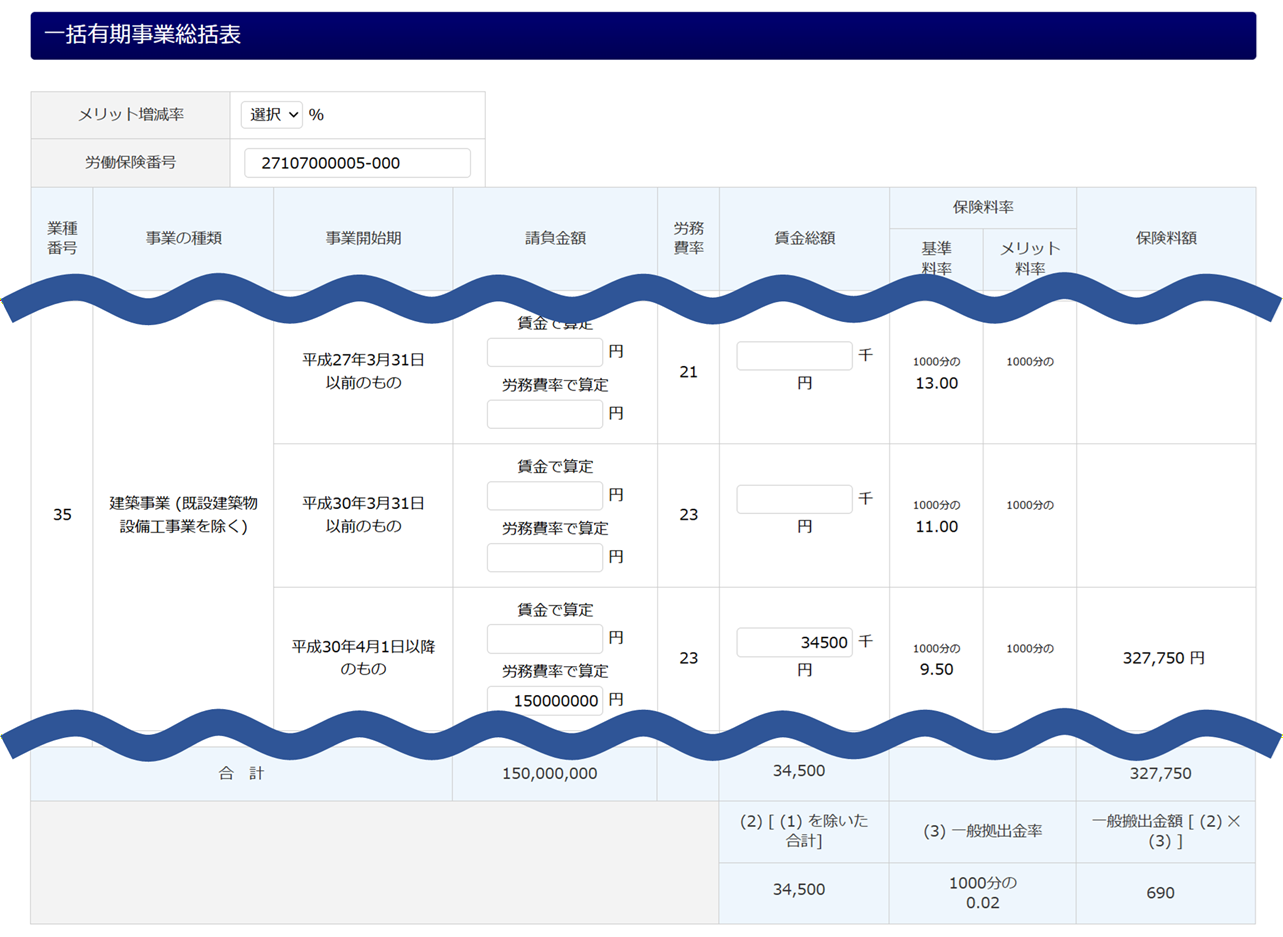Image resolution: width=1283 pixels, height=937 pixels.
Task: Click the 賃金総額 field containing 34500
Action: pyautogui.click(x=794, y=642)
